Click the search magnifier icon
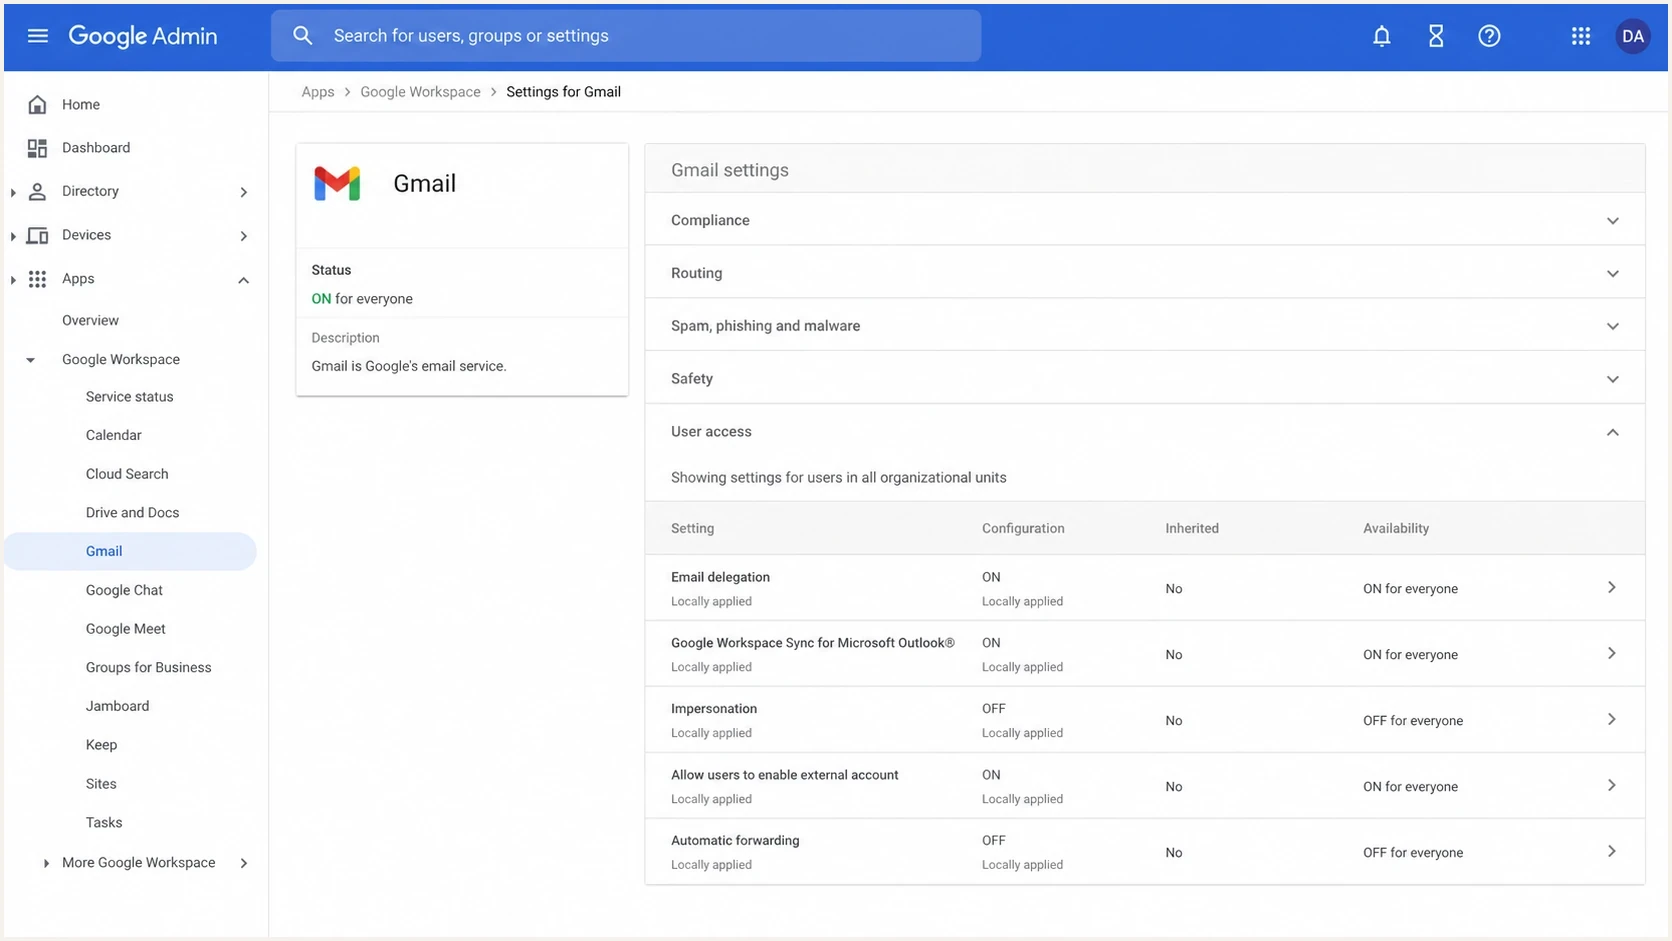The width and height of the screenshot is (1672, 941). coord(302,36)
